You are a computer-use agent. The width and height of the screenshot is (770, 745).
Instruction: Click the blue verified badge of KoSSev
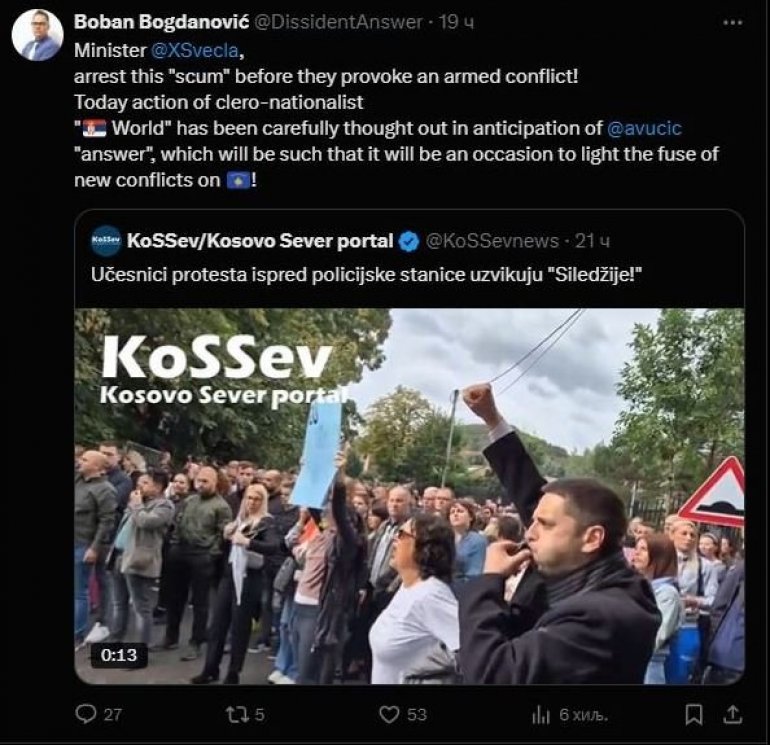coord(409,241)
